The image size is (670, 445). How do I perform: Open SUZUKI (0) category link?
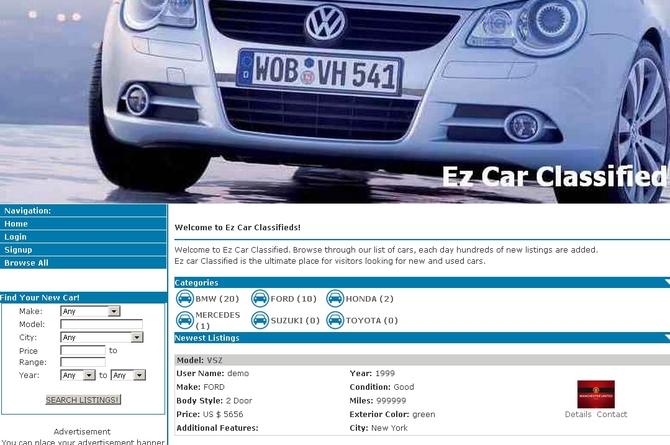(x=295, y=320)
